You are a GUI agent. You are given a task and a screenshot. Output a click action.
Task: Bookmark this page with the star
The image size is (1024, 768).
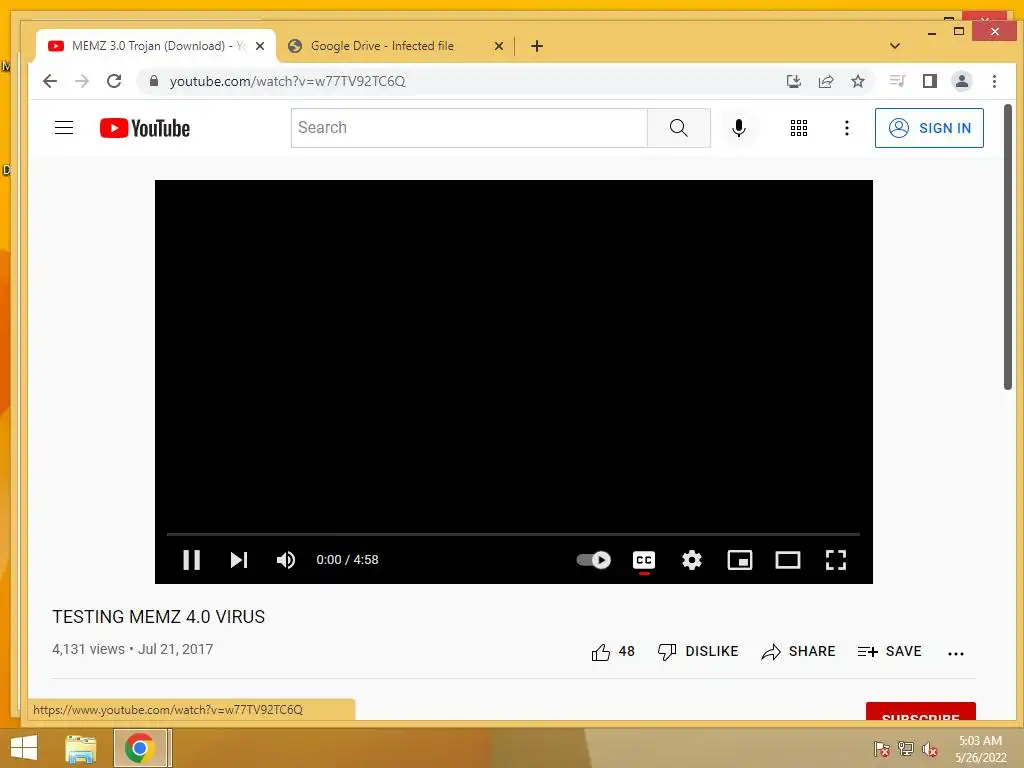[x=858, y=81]
